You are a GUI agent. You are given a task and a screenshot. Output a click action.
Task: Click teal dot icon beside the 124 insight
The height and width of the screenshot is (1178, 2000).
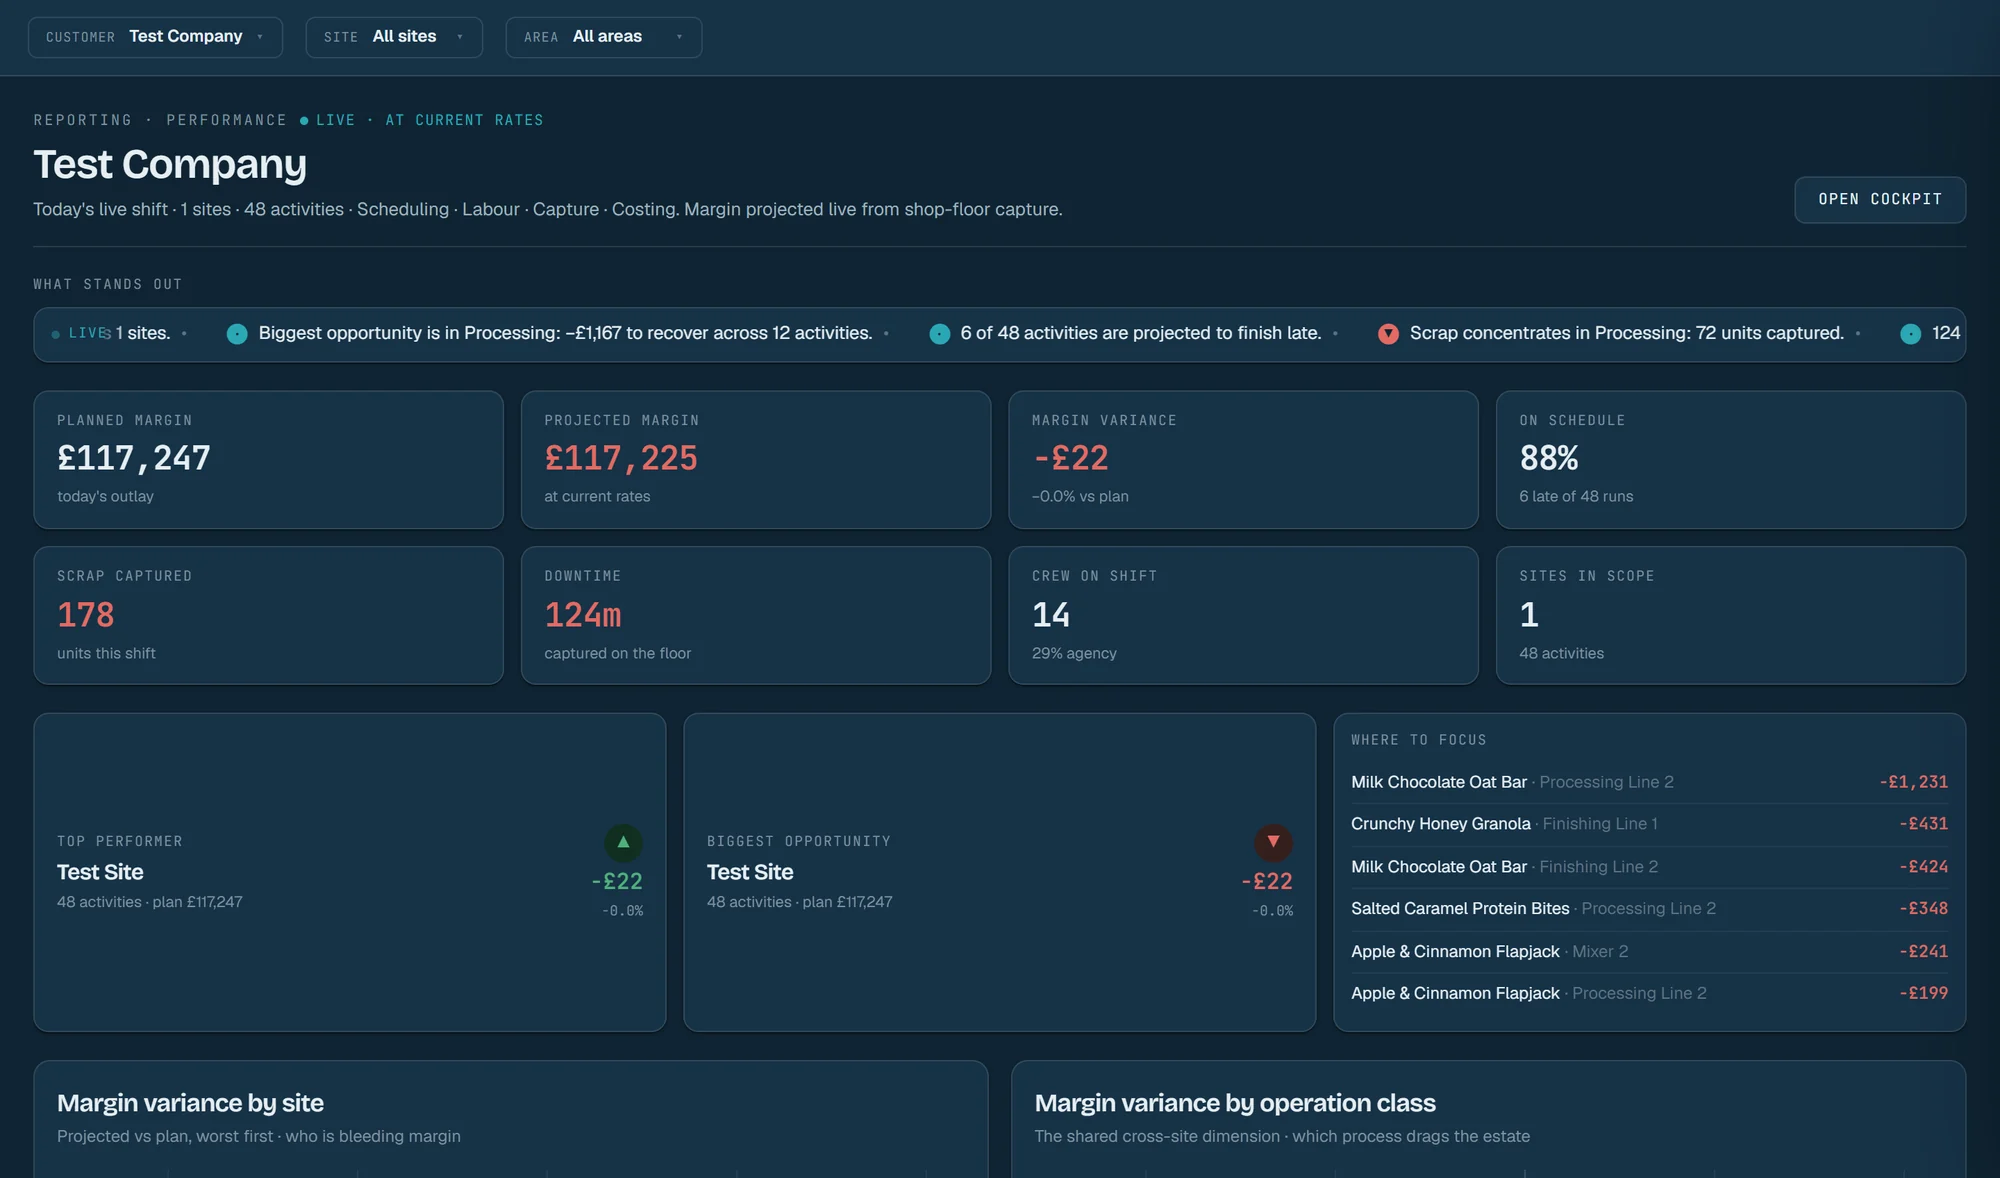[x=1910, y=334]
